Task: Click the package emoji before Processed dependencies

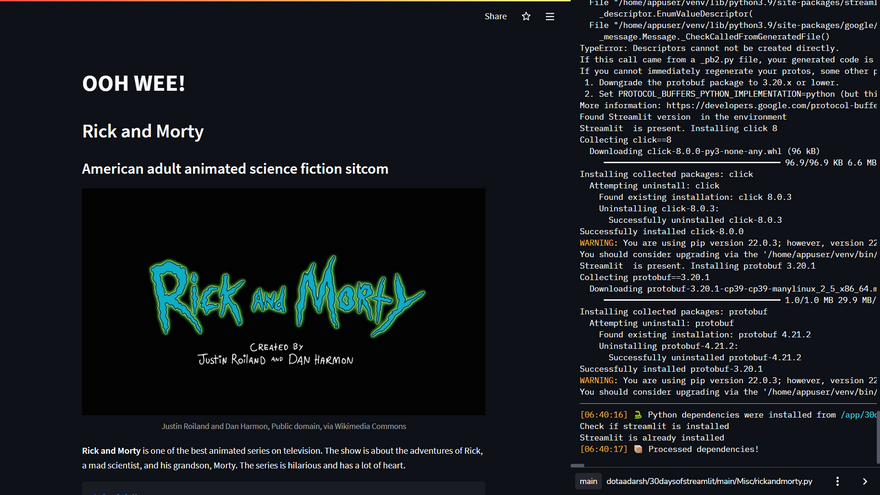Action: pos(637,449)
